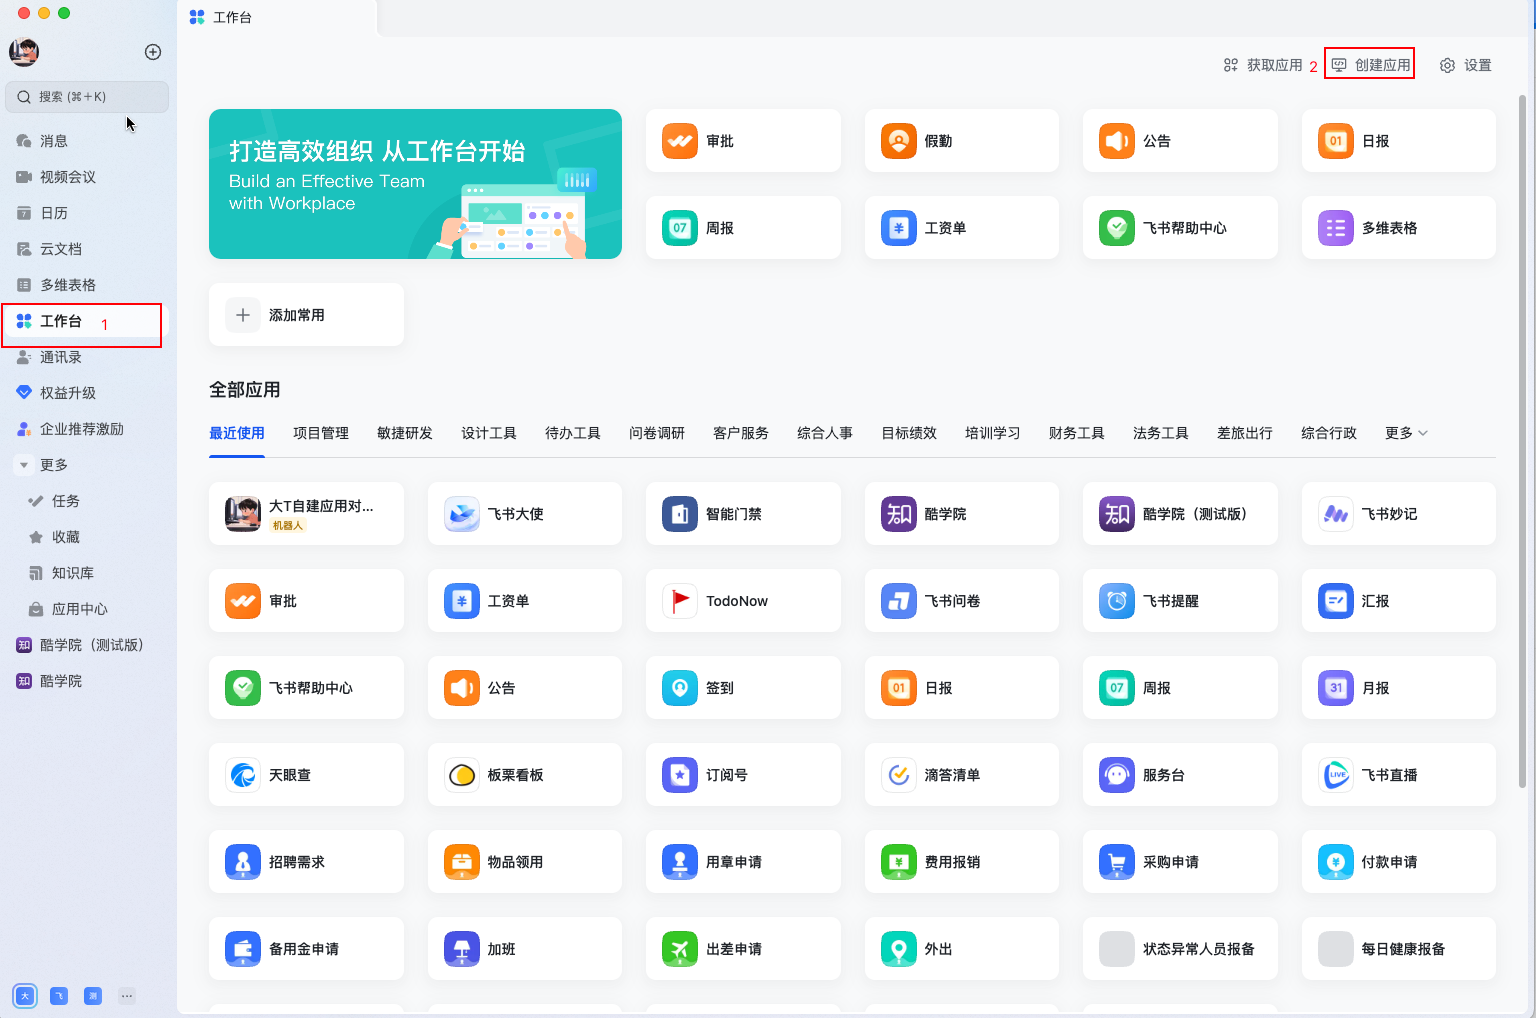
Task: Launch 飞书大使 app
Action: (x=525, y=514)
